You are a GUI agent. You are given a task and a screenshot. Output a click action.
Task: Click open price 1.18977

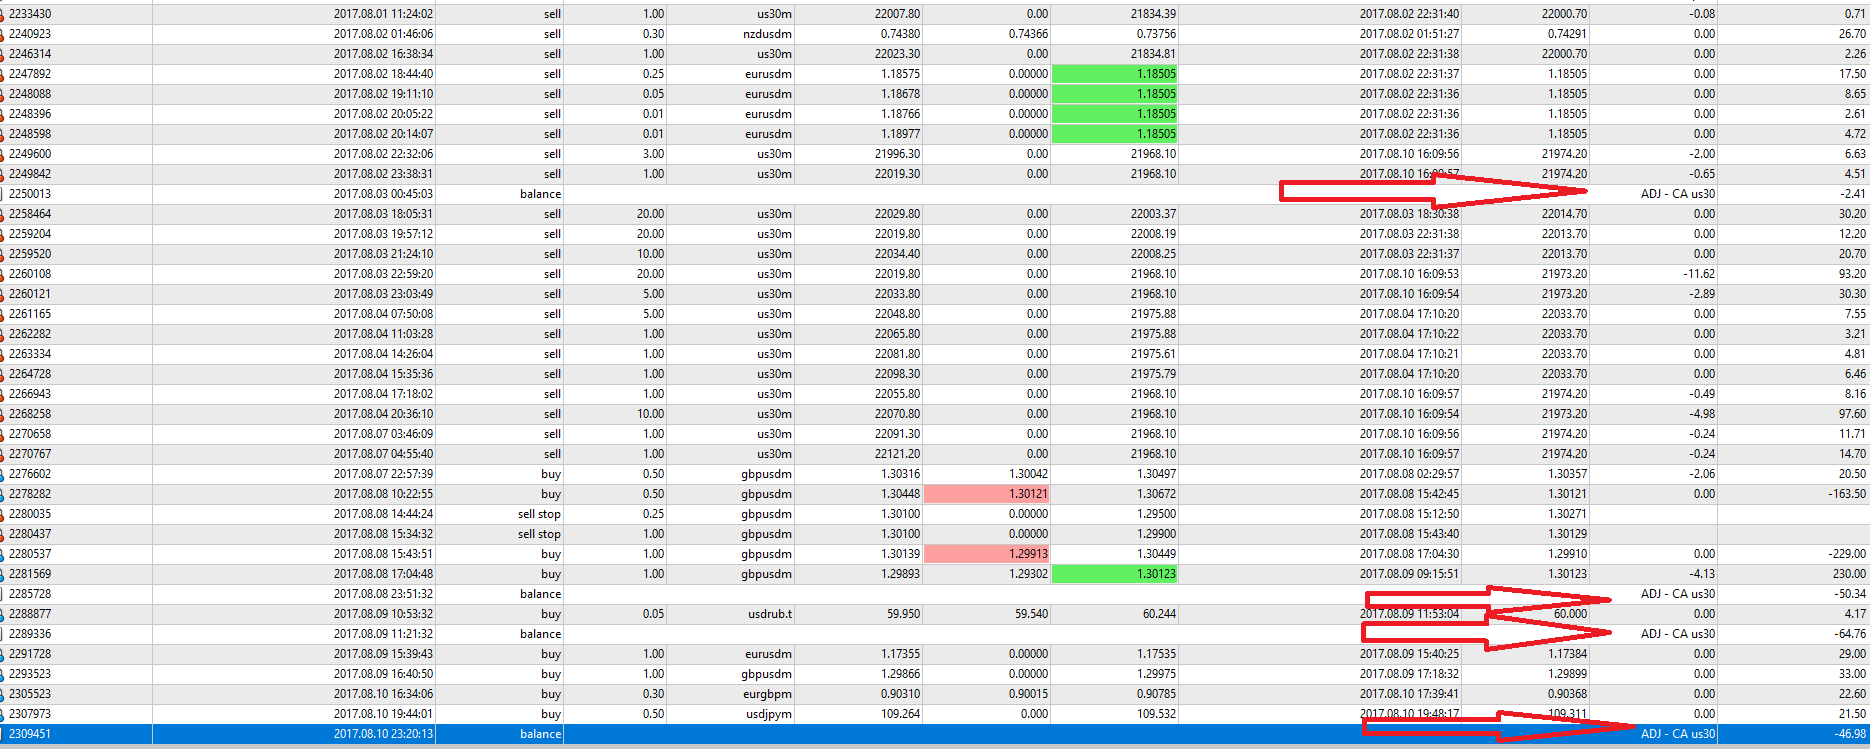[x=900, y=134]
